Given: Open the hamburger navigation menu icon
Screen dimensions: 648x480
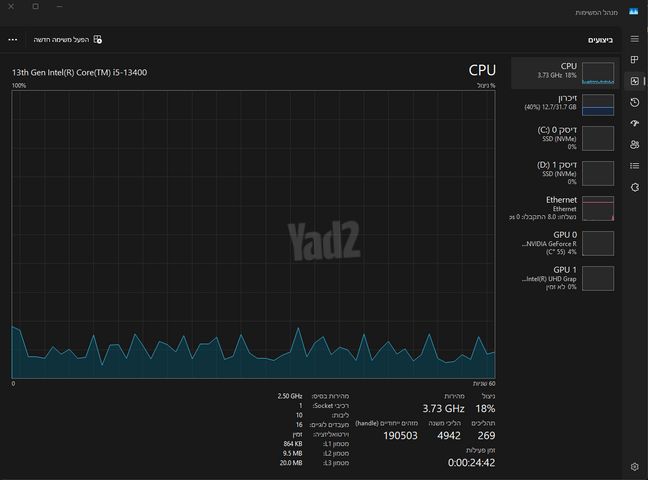Looking at the screenshot, I should click(x=635, y=39).
